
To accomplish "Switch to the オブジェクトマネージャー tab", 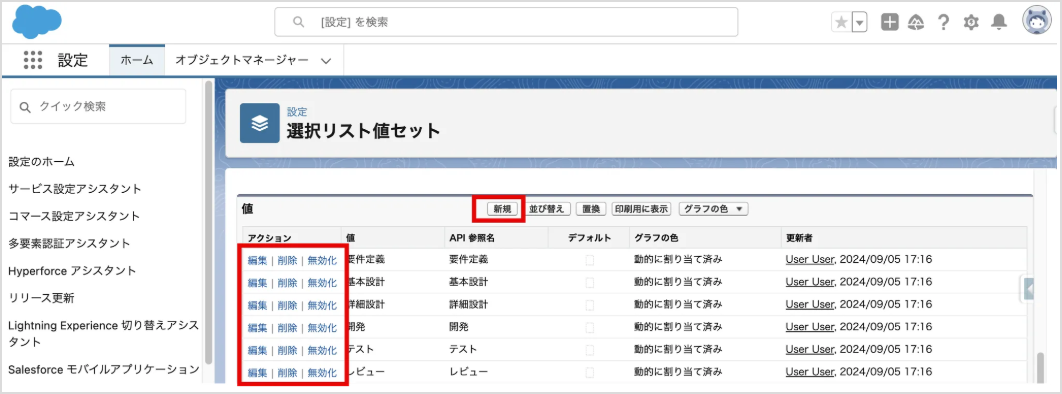I will tap(242, 60).
